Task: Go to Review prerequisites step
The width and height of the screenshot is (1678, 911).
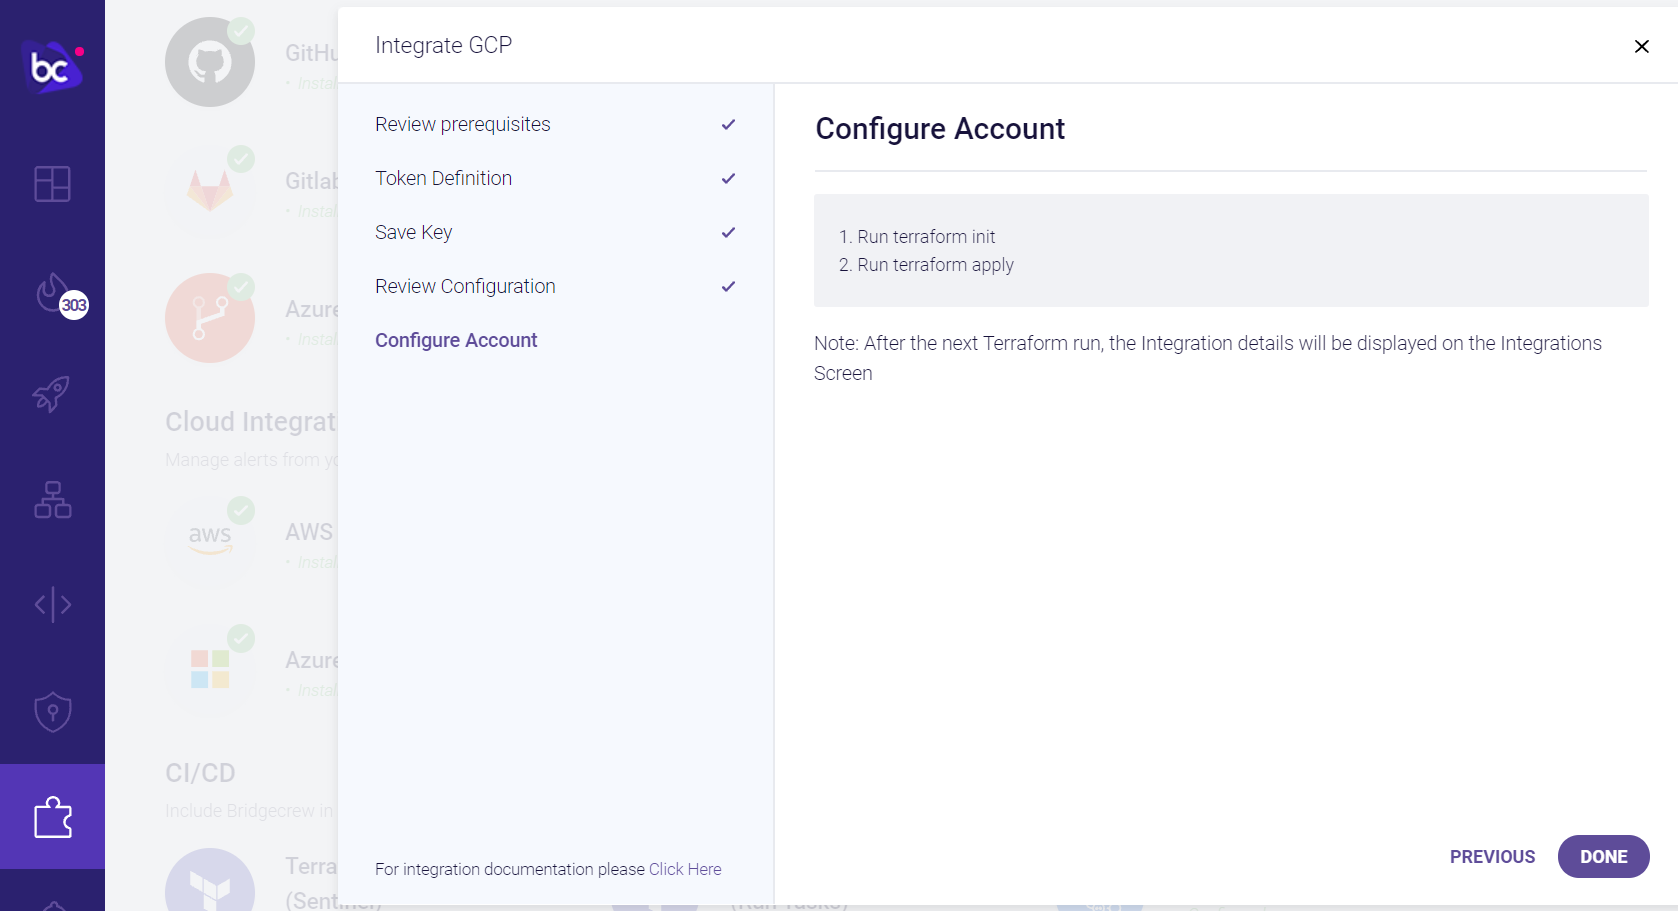Action: click(x=463, y=124)
